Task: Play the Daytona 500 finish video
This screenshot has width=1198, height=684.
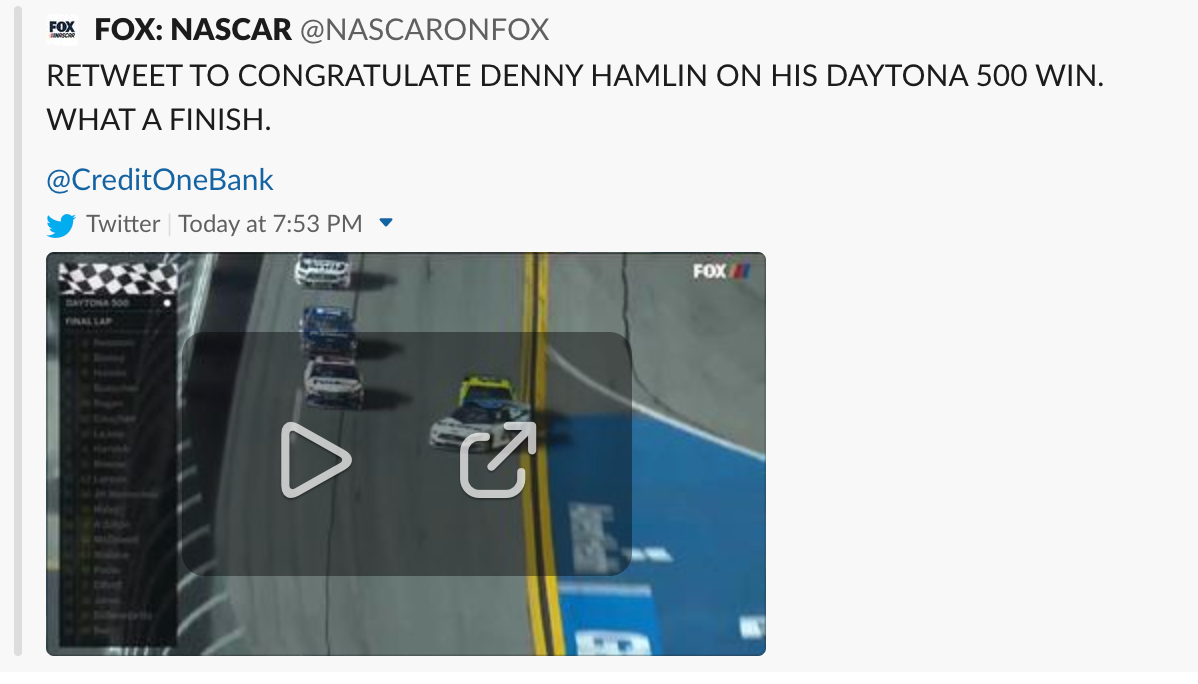Action: [315, 460]
